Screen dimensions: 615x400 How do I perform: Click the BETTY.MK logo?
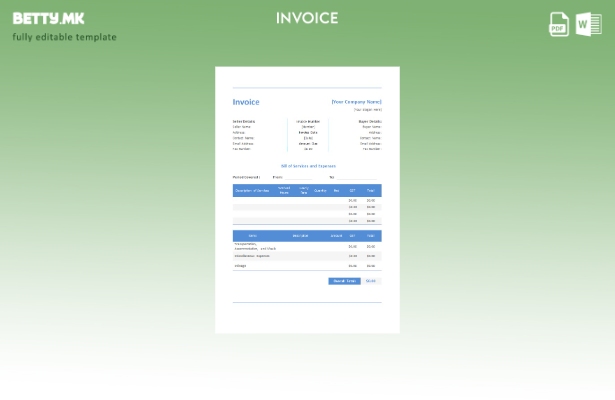(49, 18)
